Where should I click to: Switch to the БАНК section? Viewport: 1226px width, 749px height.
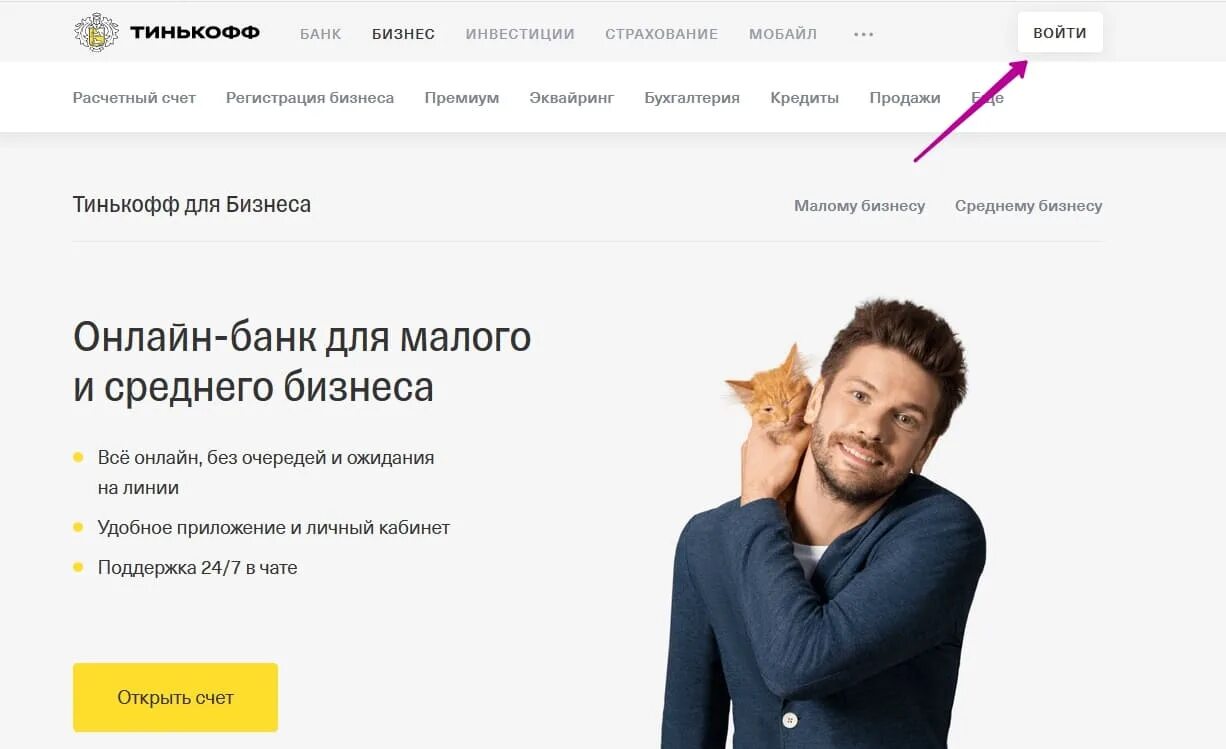pos(320,34)
